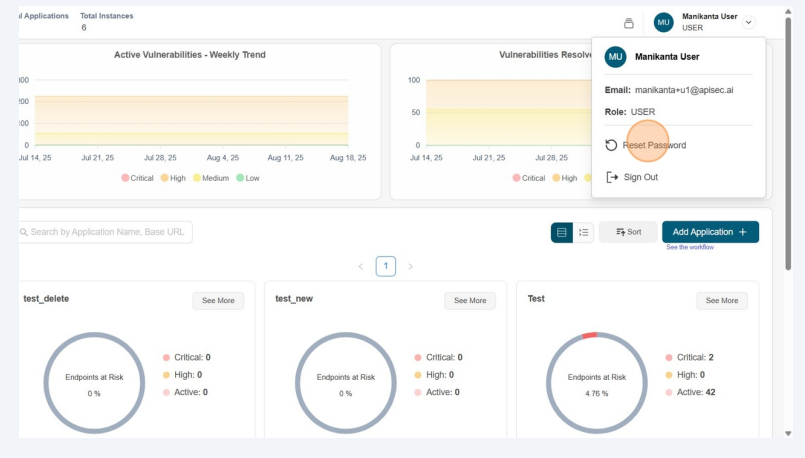Click the Reset Password circular arrow icon

611,145
